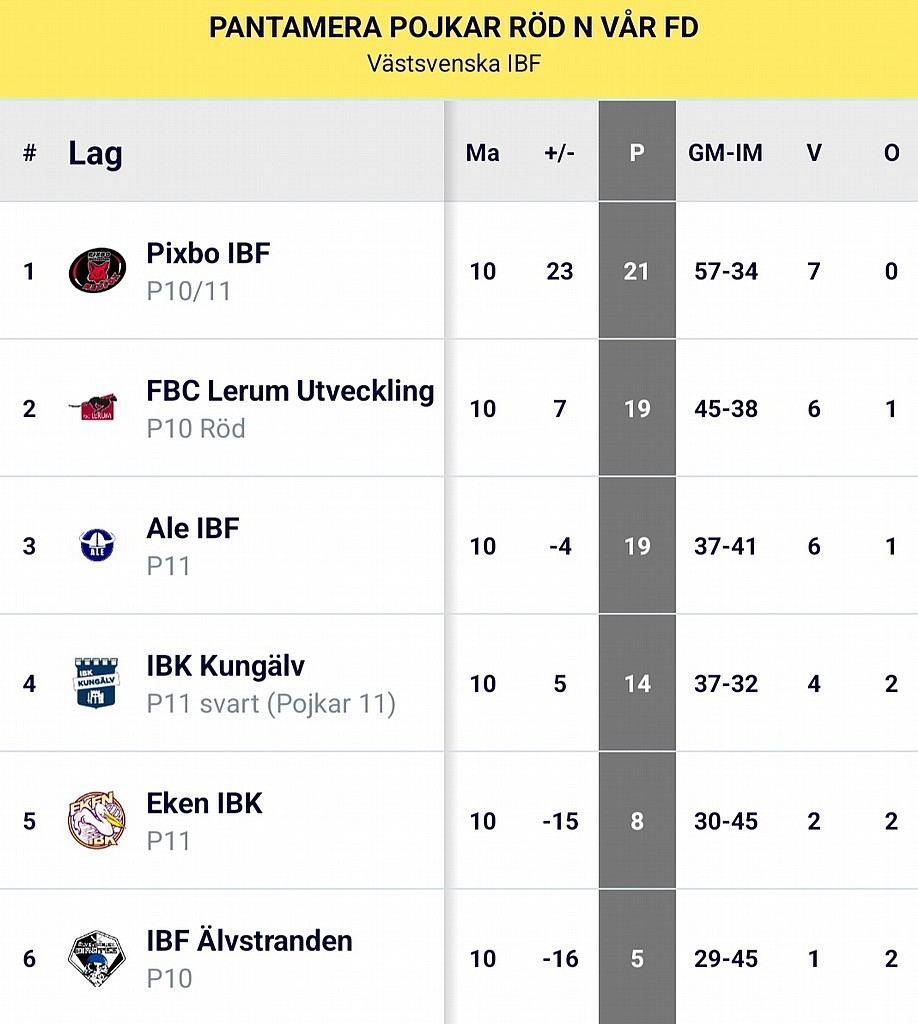Sort table by Ma matches column
The image size is (918, 1024).
[x=483, y=153]
